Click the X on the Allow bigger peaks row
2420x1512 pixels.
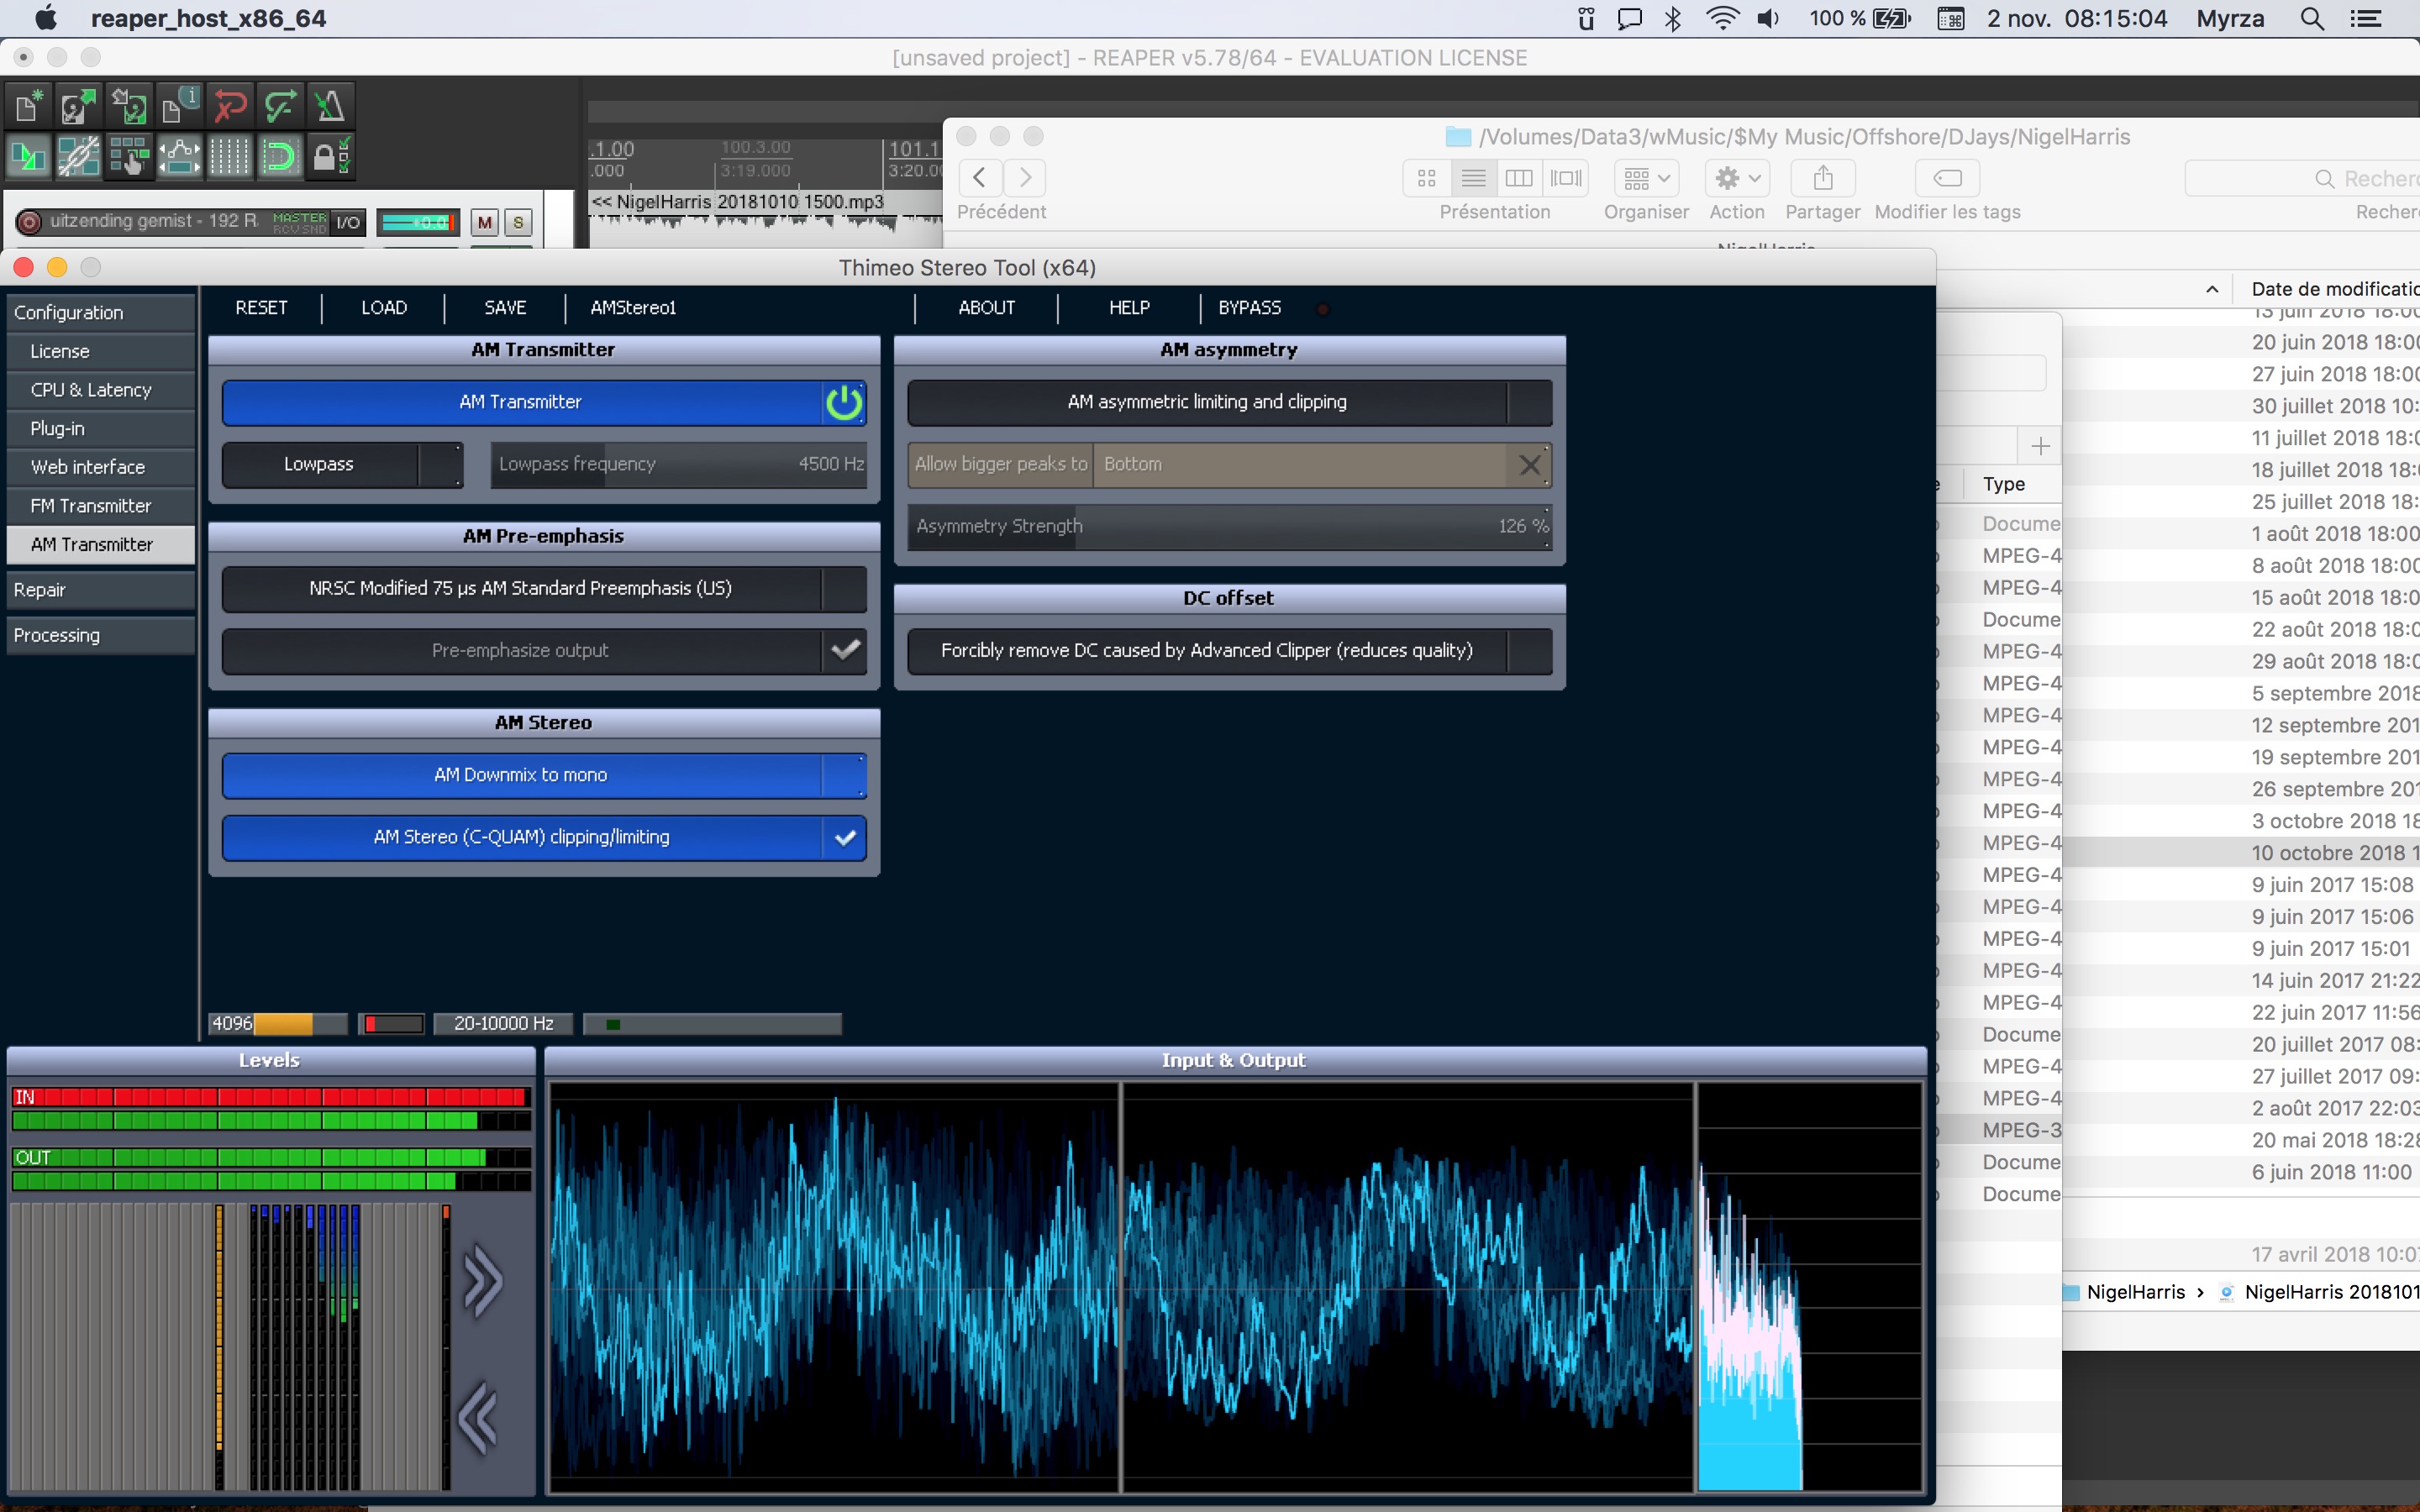coord(1529,464)
